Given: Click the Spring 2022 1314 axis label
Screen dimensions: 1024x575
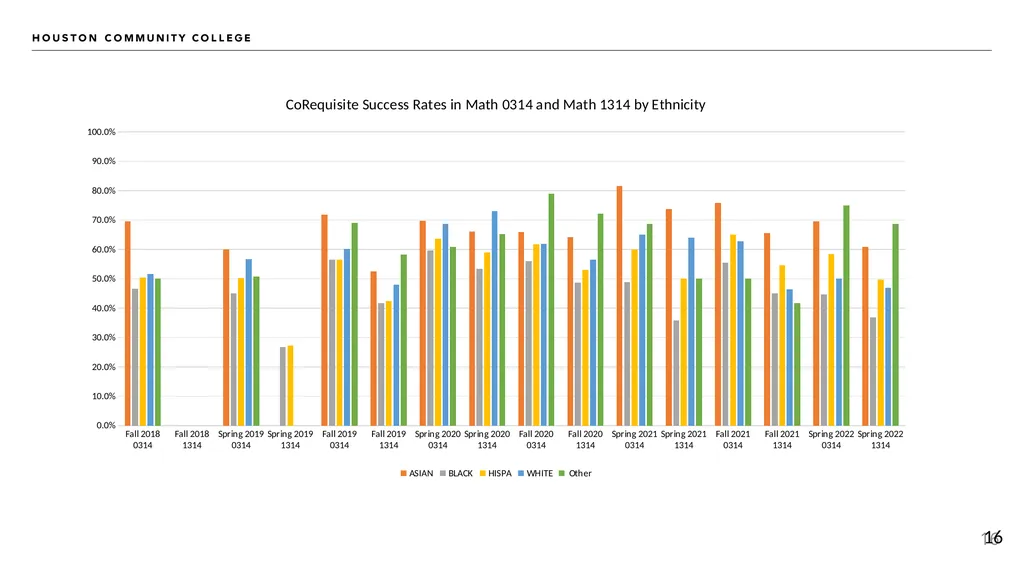Looking at the screenshot, I should (880, 440).
